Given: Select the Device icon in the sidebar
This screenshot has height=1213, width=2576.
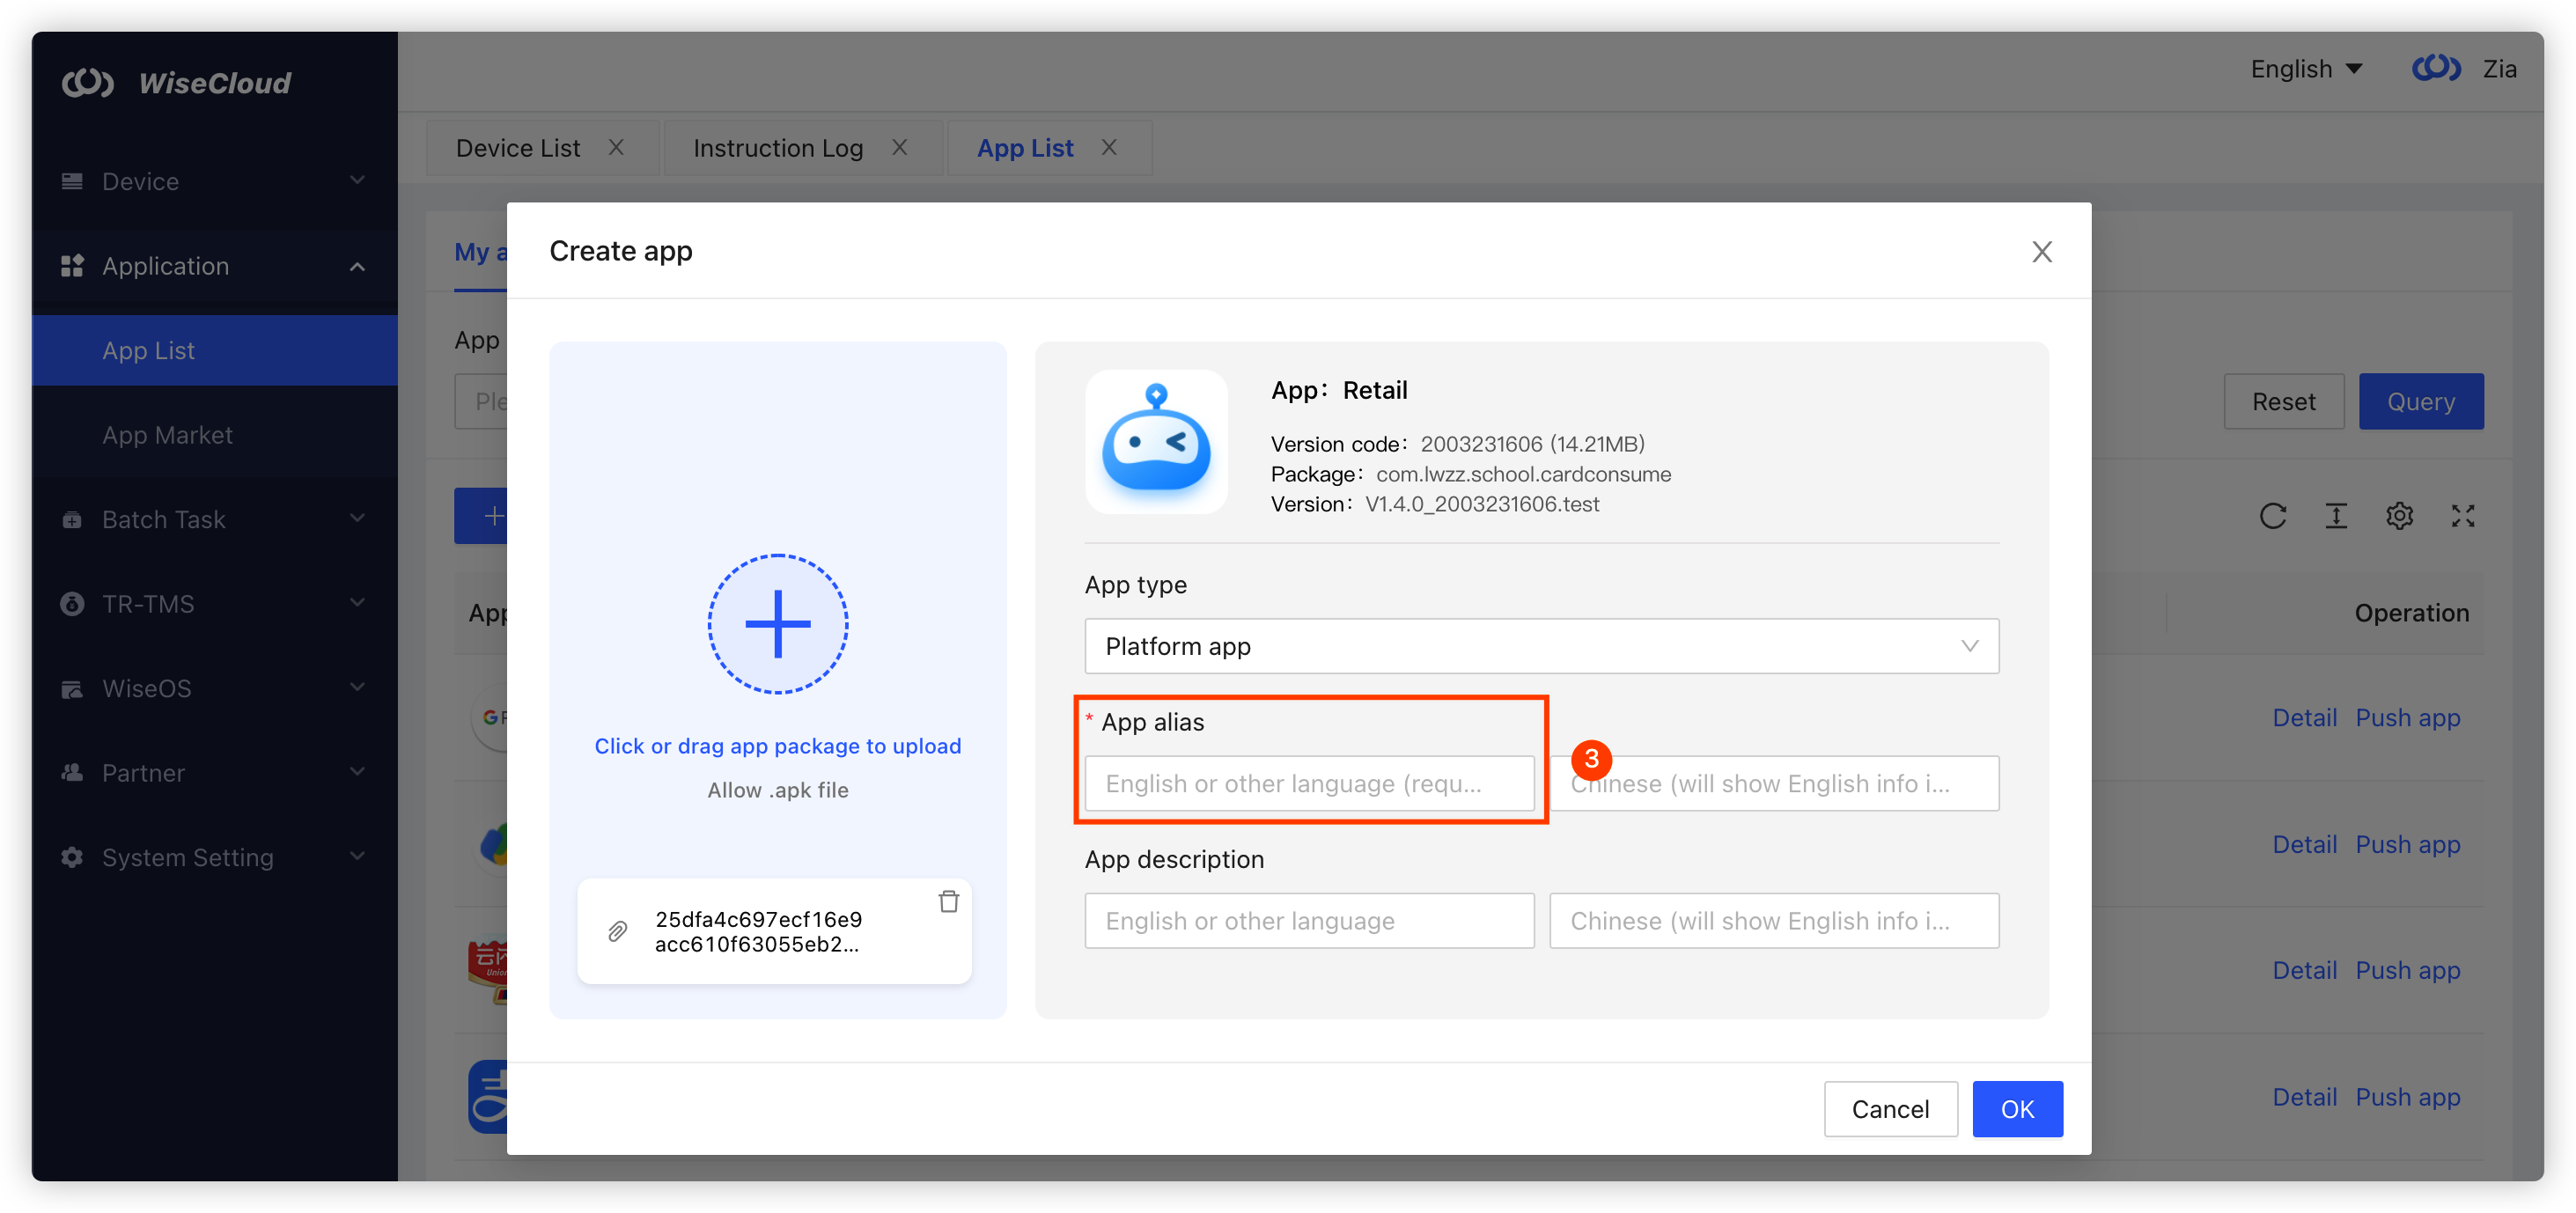Looking at the screenshot, I should 71,181.
